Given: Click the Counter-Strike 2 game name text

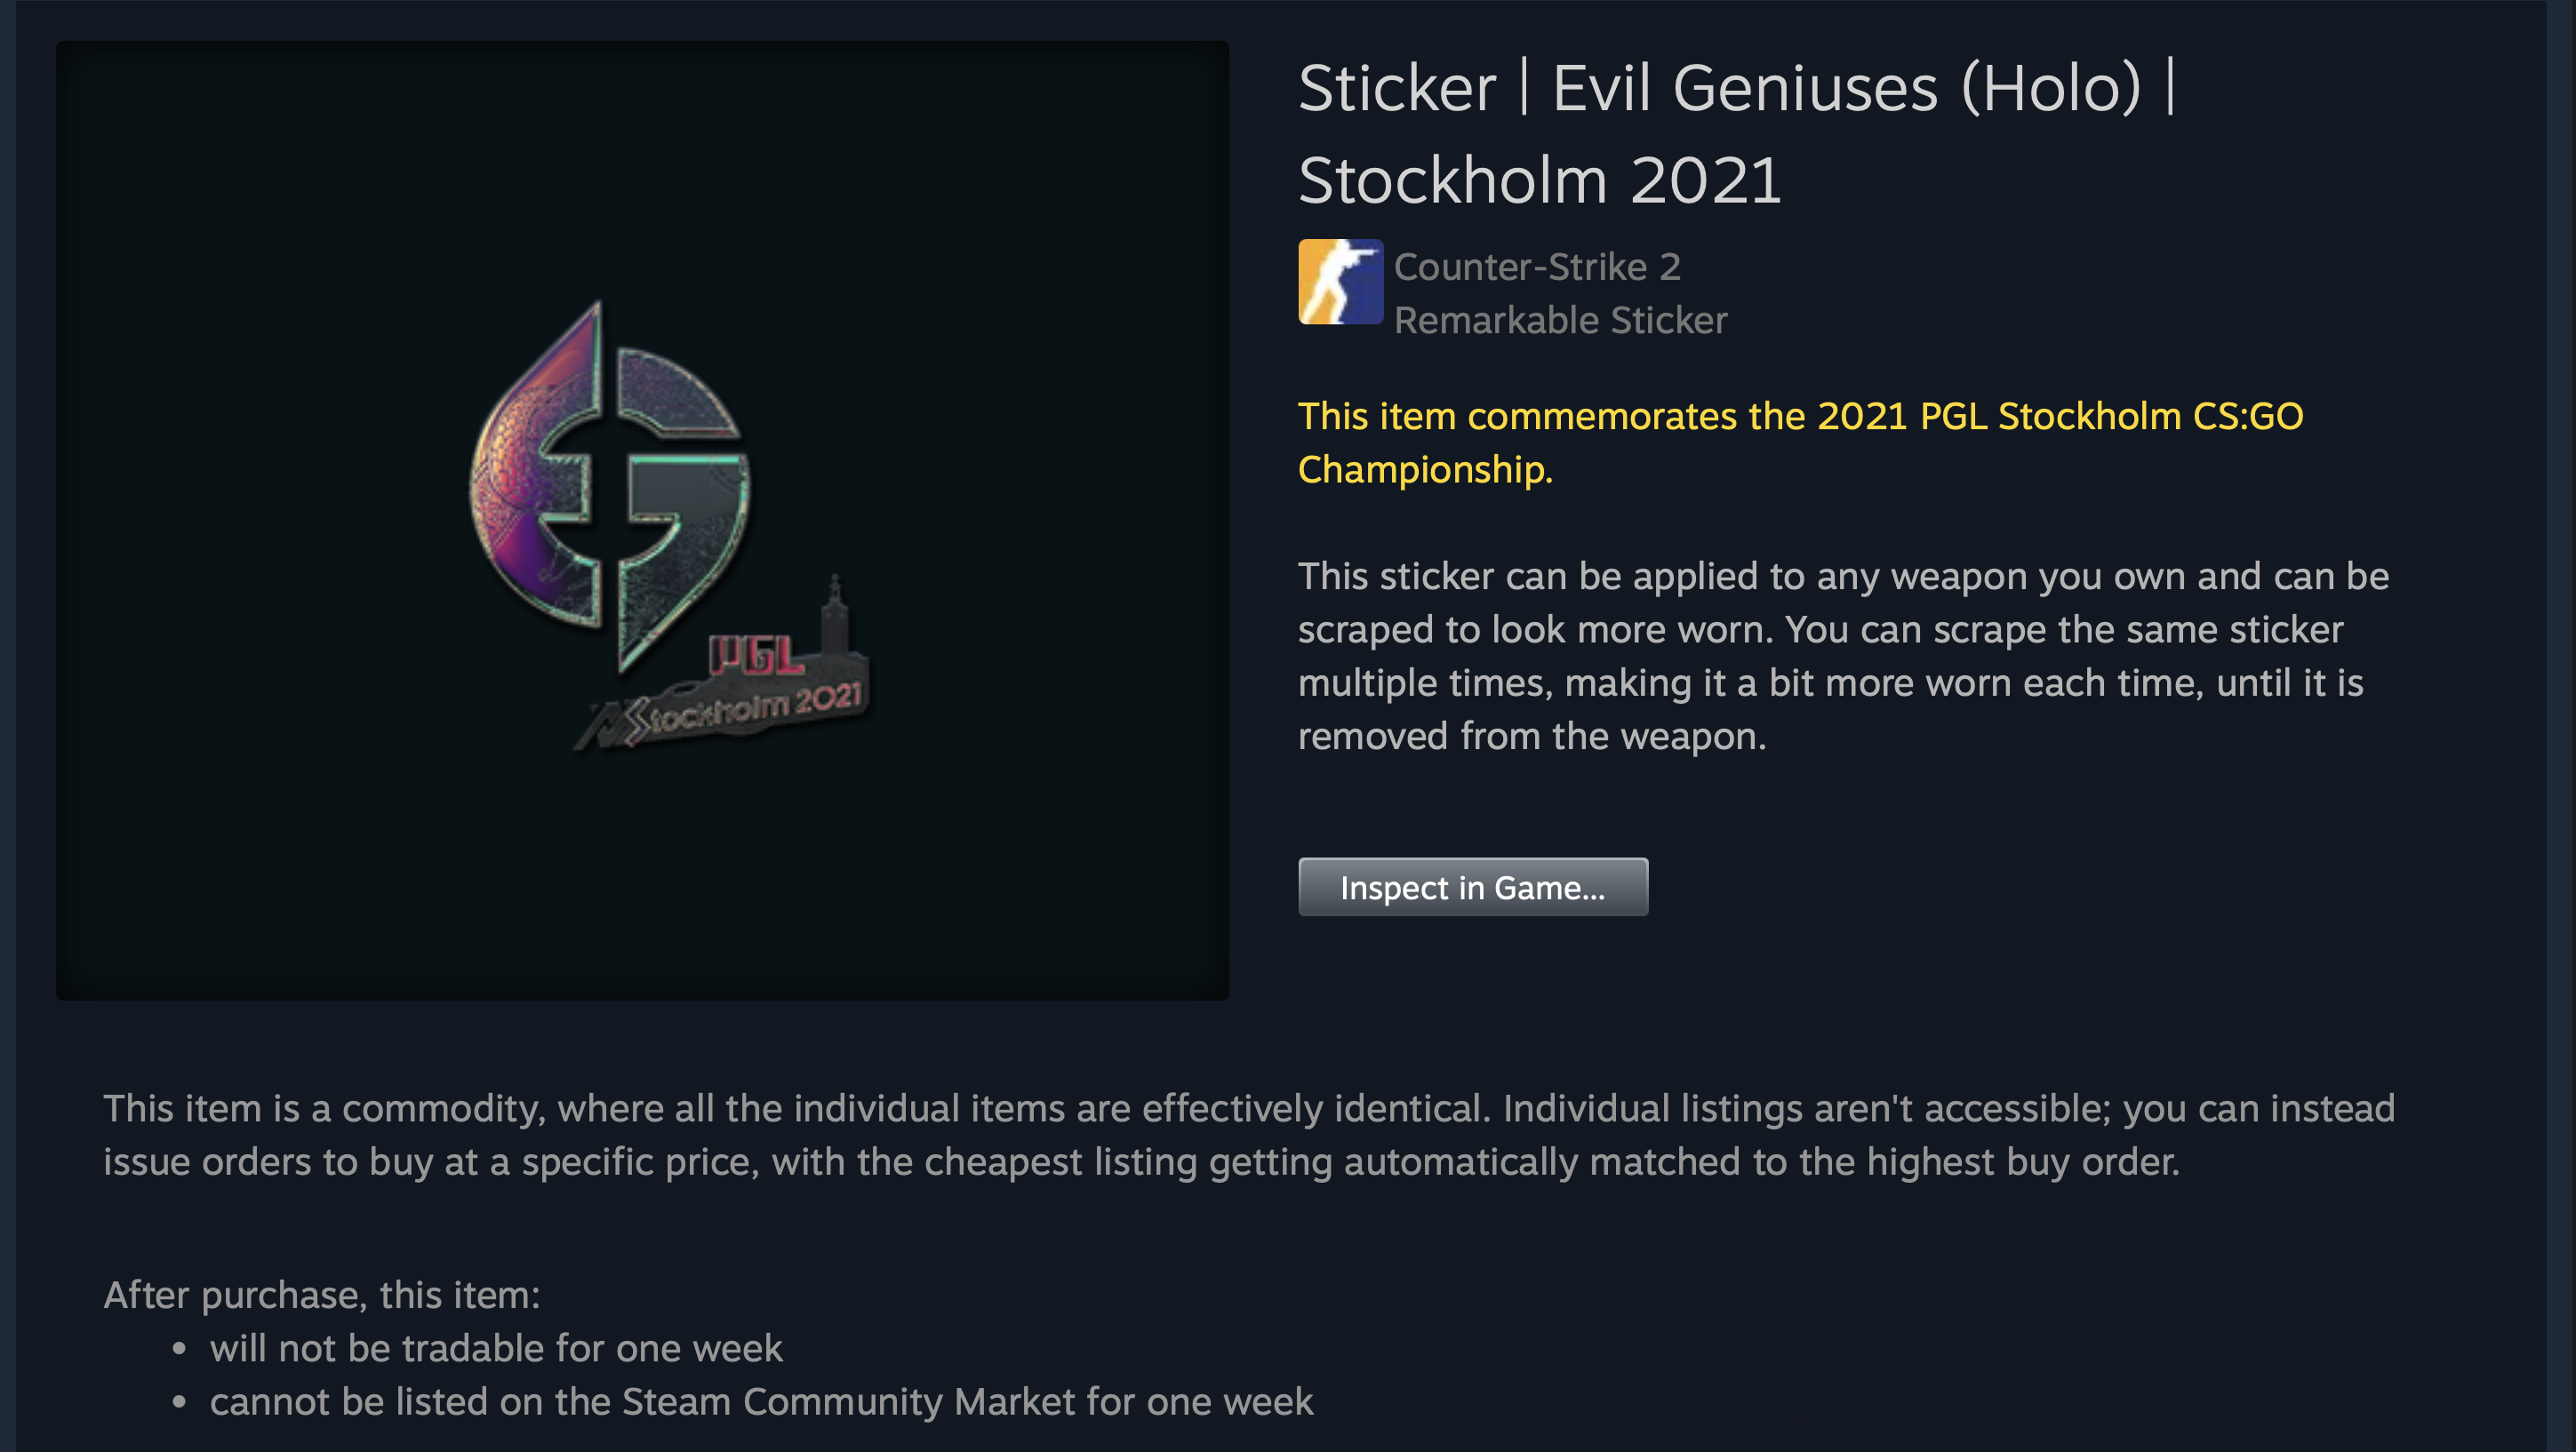Looking at the screenshot, I should tap(1537, 267).
